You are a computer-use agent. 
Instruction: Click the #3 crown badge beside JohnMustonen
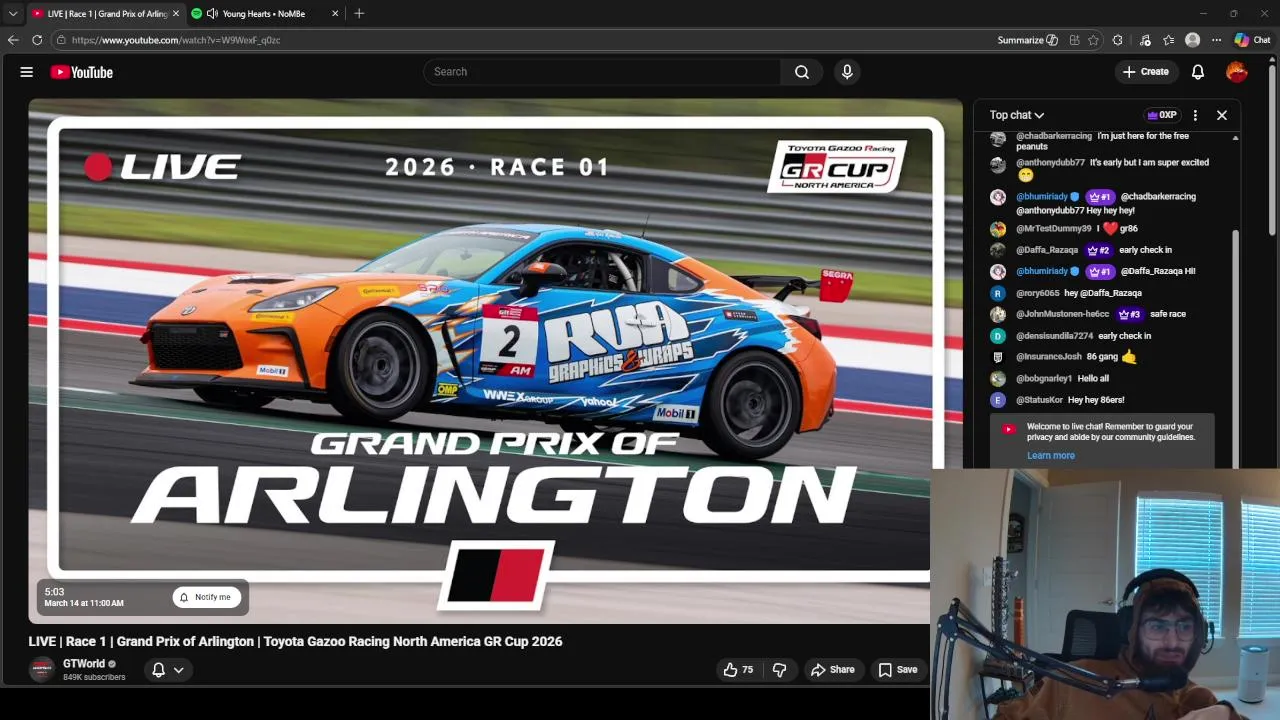tap(1129, 314)
